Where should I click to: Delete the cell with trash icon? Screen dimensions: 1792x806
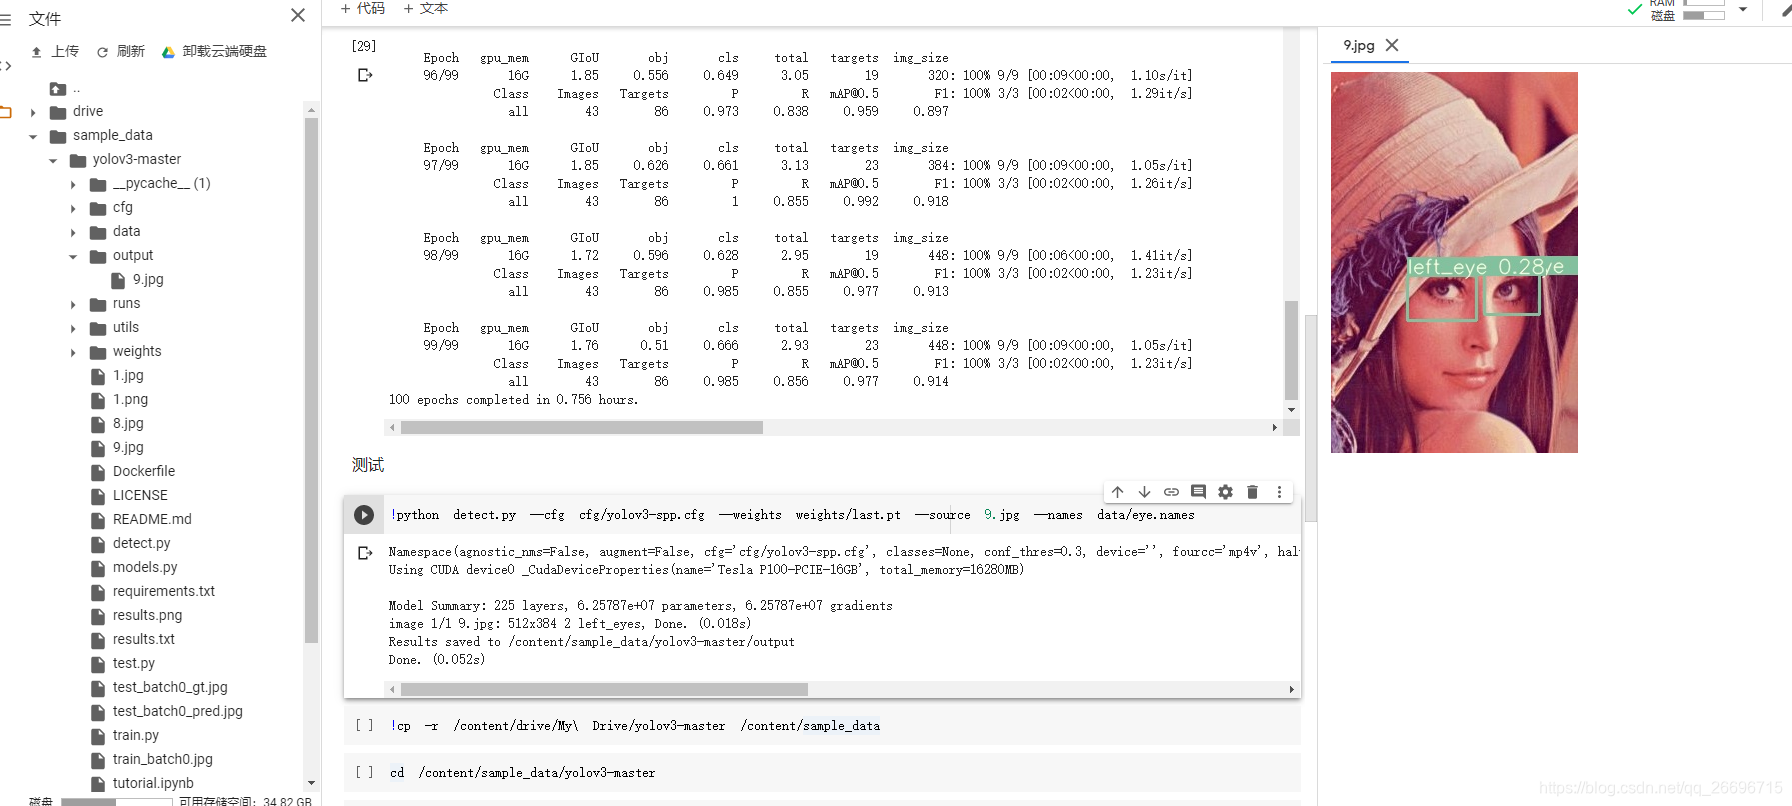coord(1252,492)
